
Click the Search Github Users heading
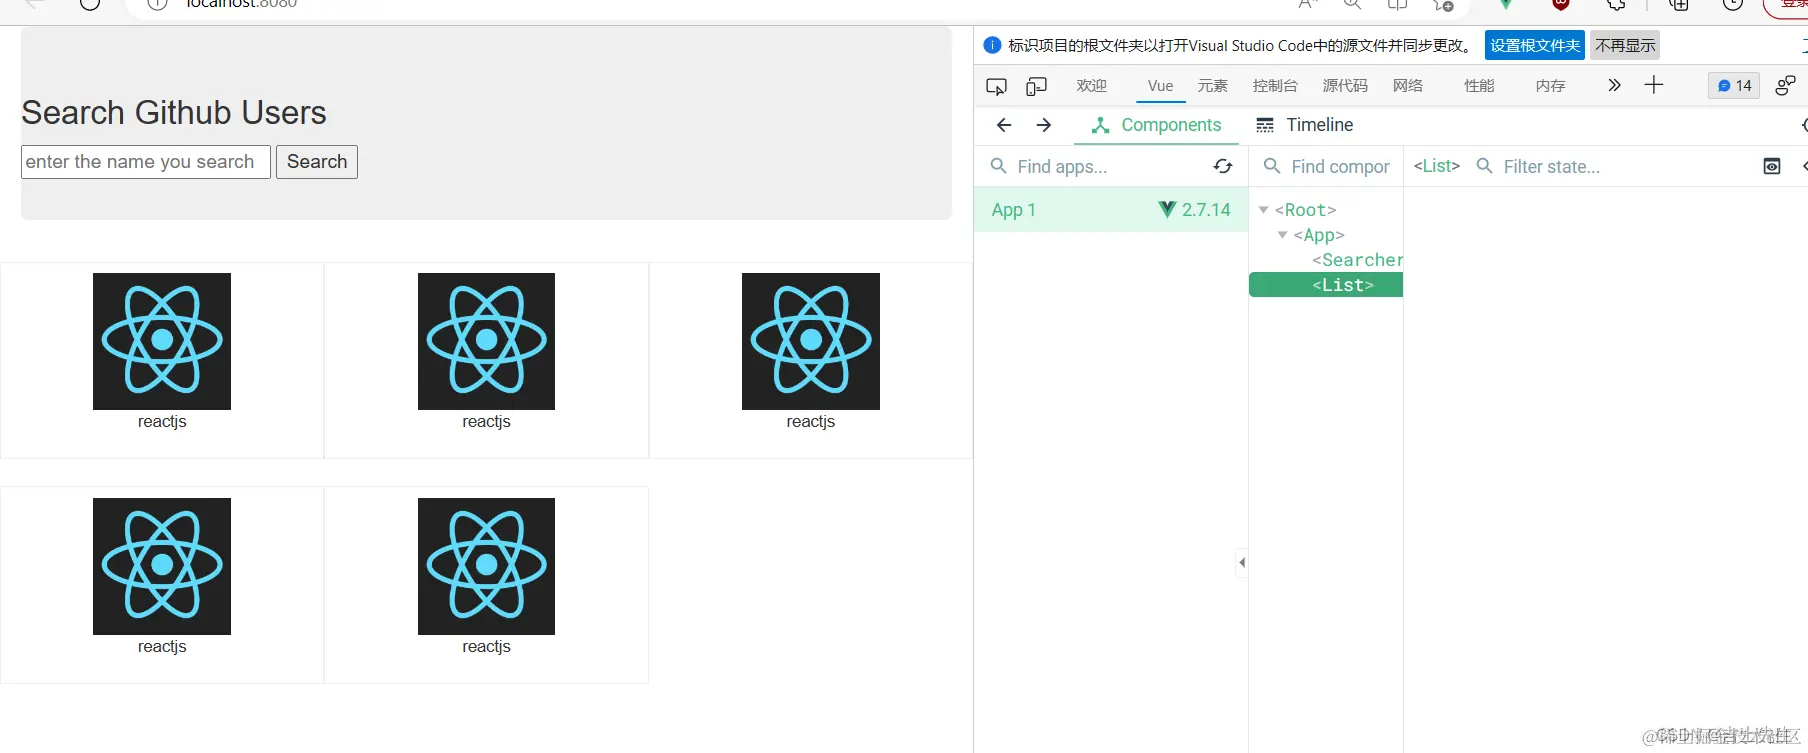174,113
